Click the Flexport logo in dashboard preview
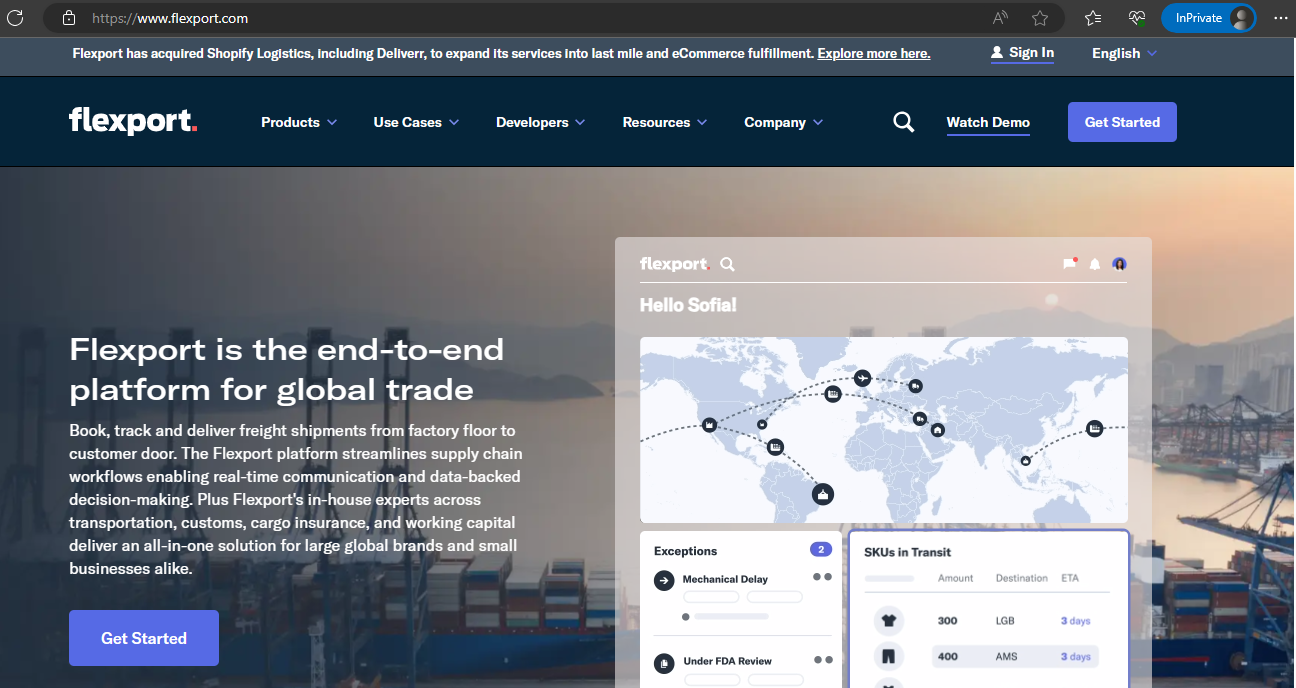 click(x=675, y=264)
